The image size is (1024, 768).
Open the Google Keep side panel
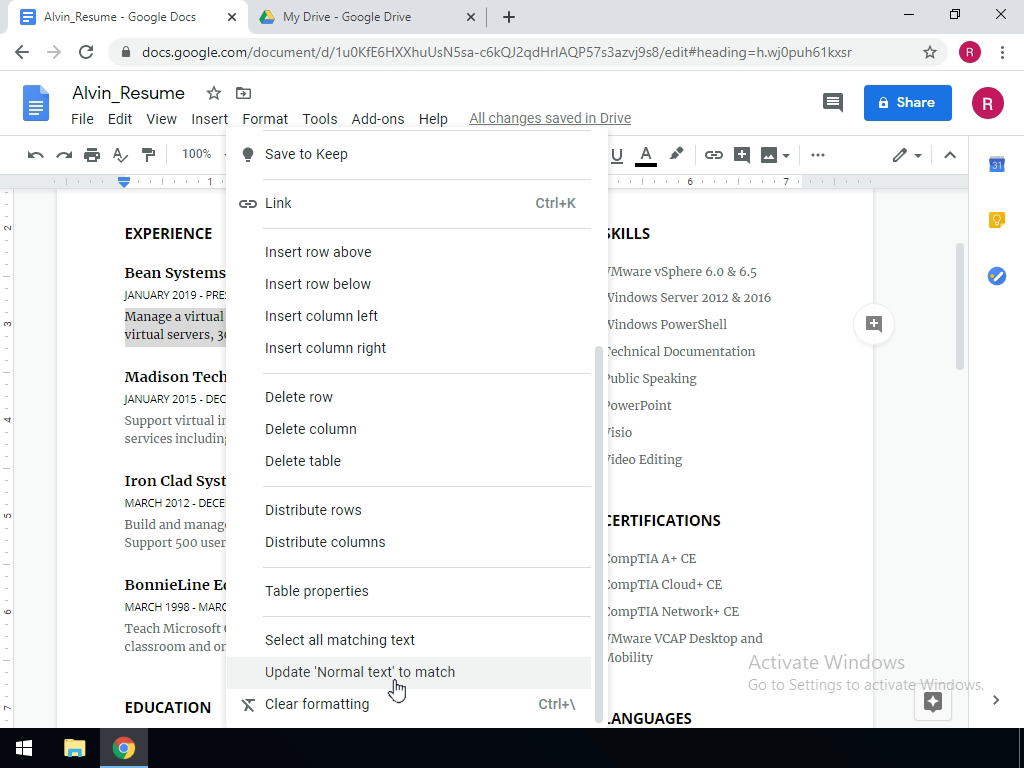tap(997, 220)
